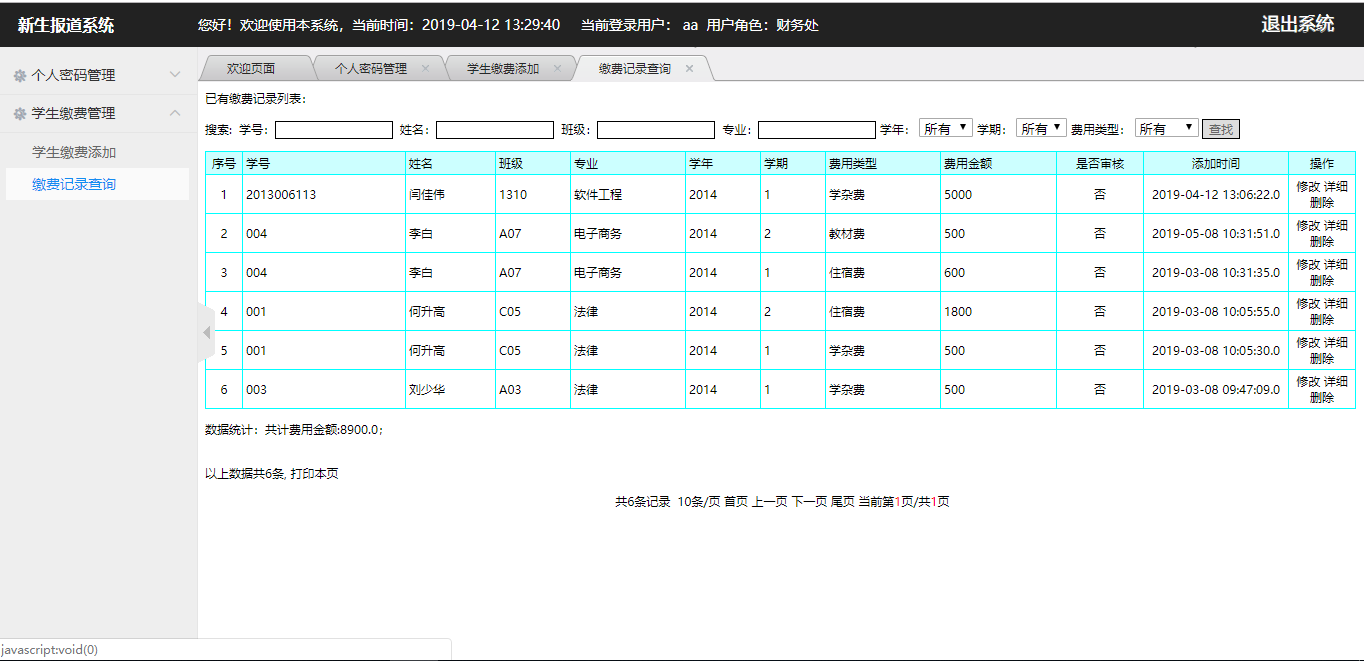Click 退出系统 to log out

click(x=1297, y=25)
